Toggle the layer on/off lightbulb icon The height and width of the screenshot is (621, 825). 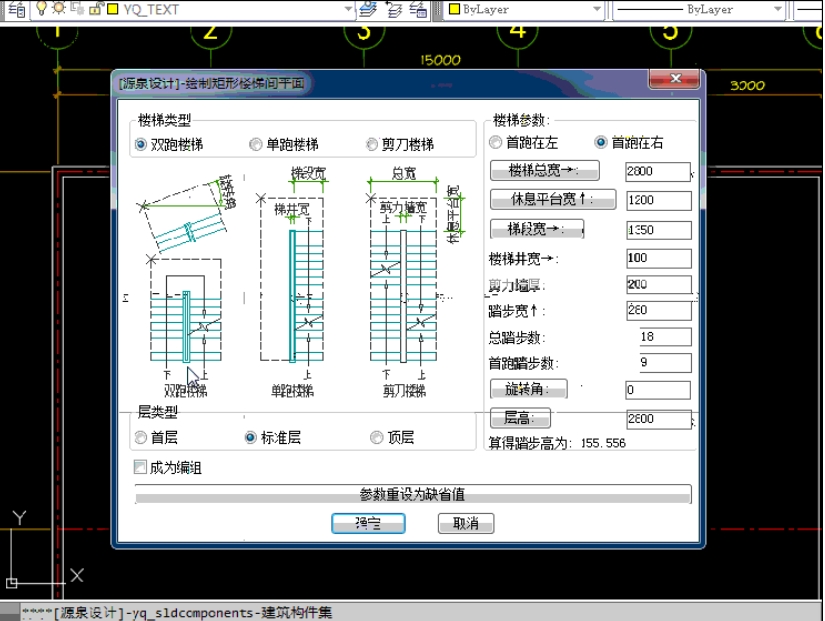(x=42, y=11)
